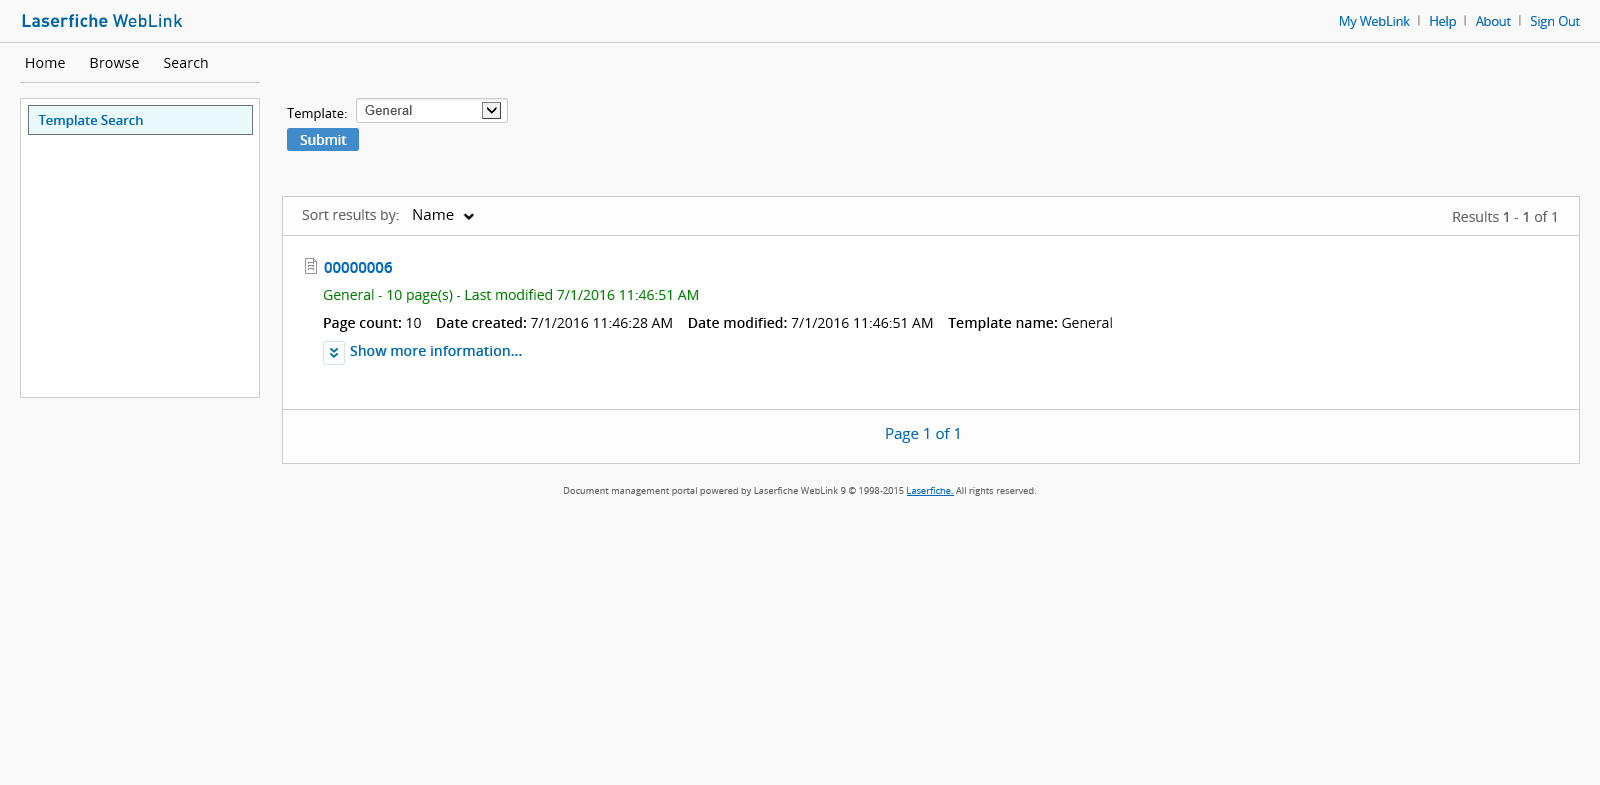Click the green General 10 page(s) summary line

tap(510, 295)
